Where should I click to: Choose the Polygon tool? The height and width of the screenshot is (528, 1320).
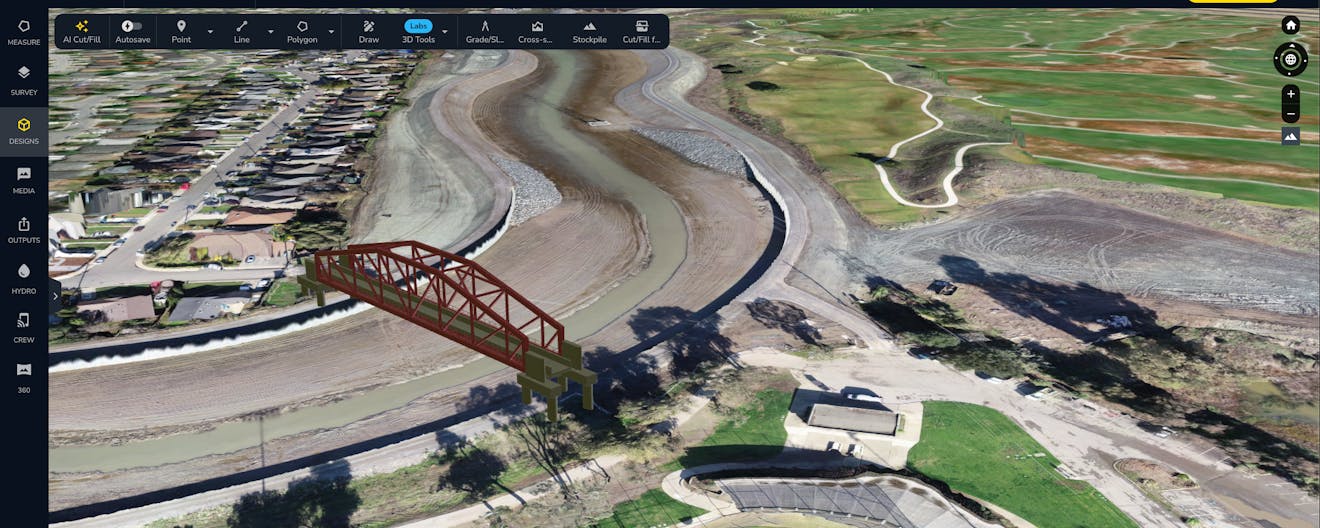point(302,31)
